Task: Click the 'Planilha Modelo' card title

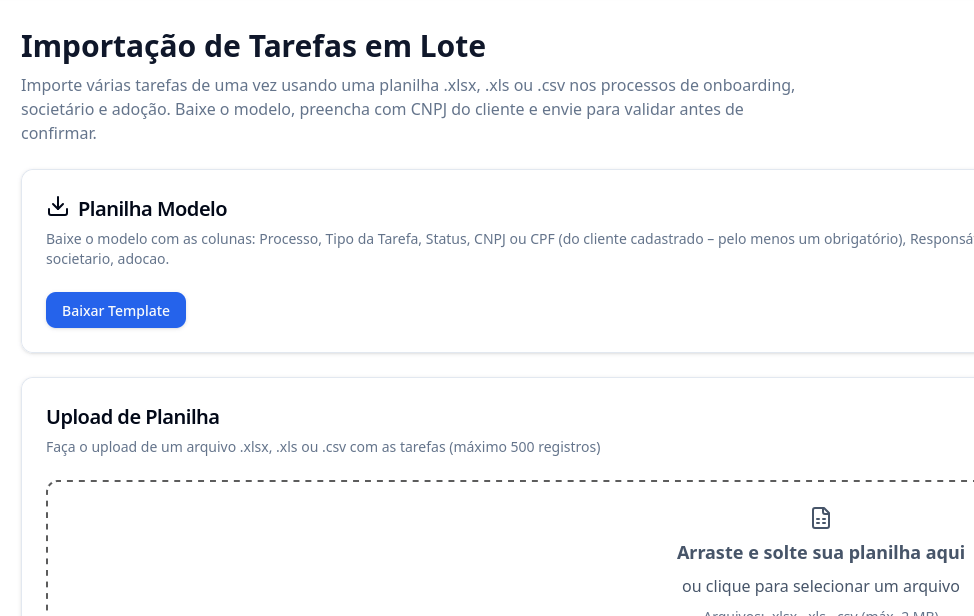Action: click(152, 208)
